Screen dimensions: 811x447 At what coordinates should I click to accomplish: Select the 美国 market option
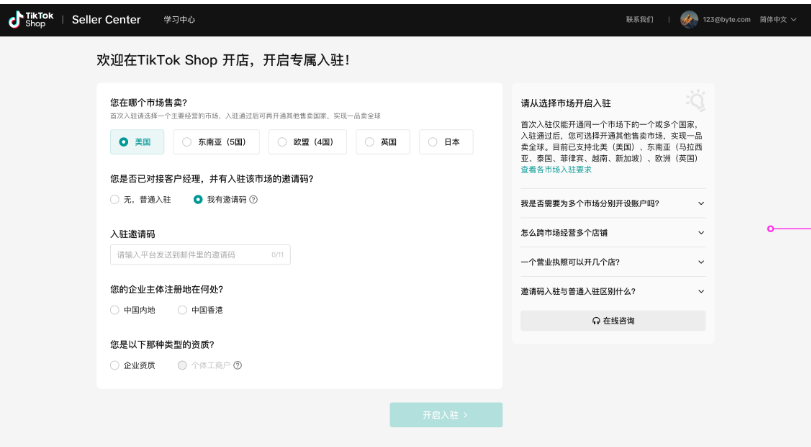pos(137,142)
